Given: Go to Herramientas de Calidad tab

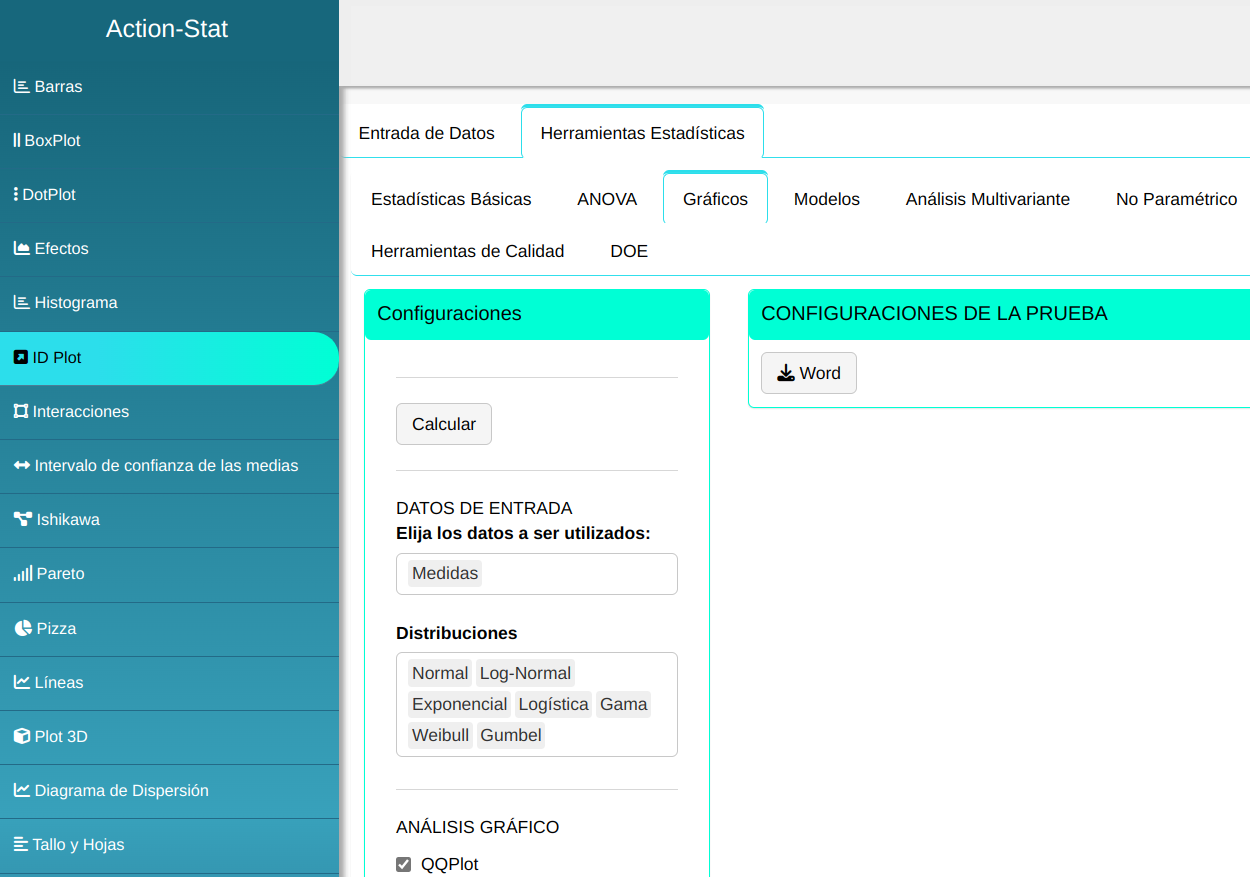Looking at the screenshot, I should click(467, 251).
